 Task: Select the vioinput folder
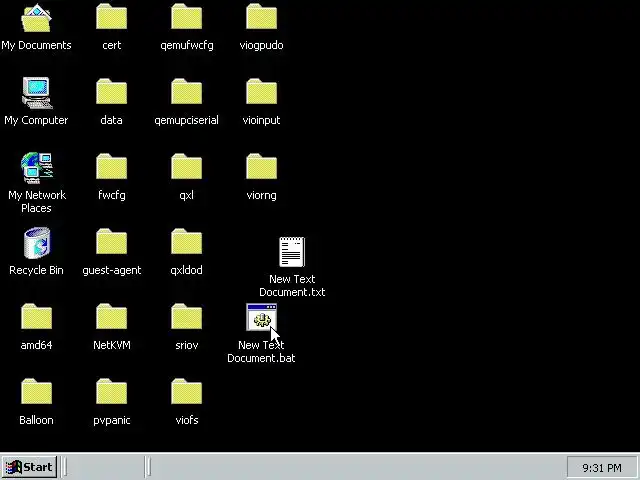(x=262, y=92)
